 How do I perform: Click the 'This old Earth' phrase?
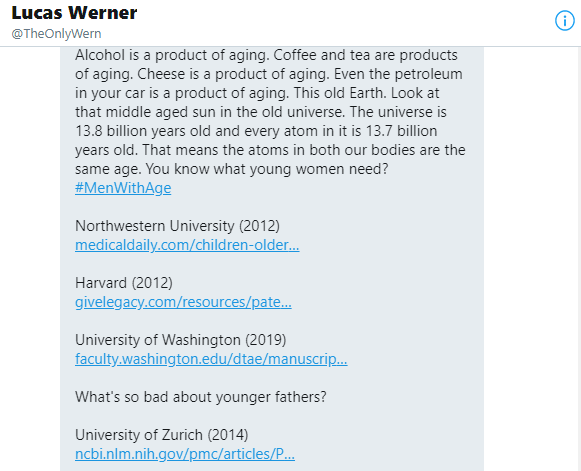(x=340, y=93)
